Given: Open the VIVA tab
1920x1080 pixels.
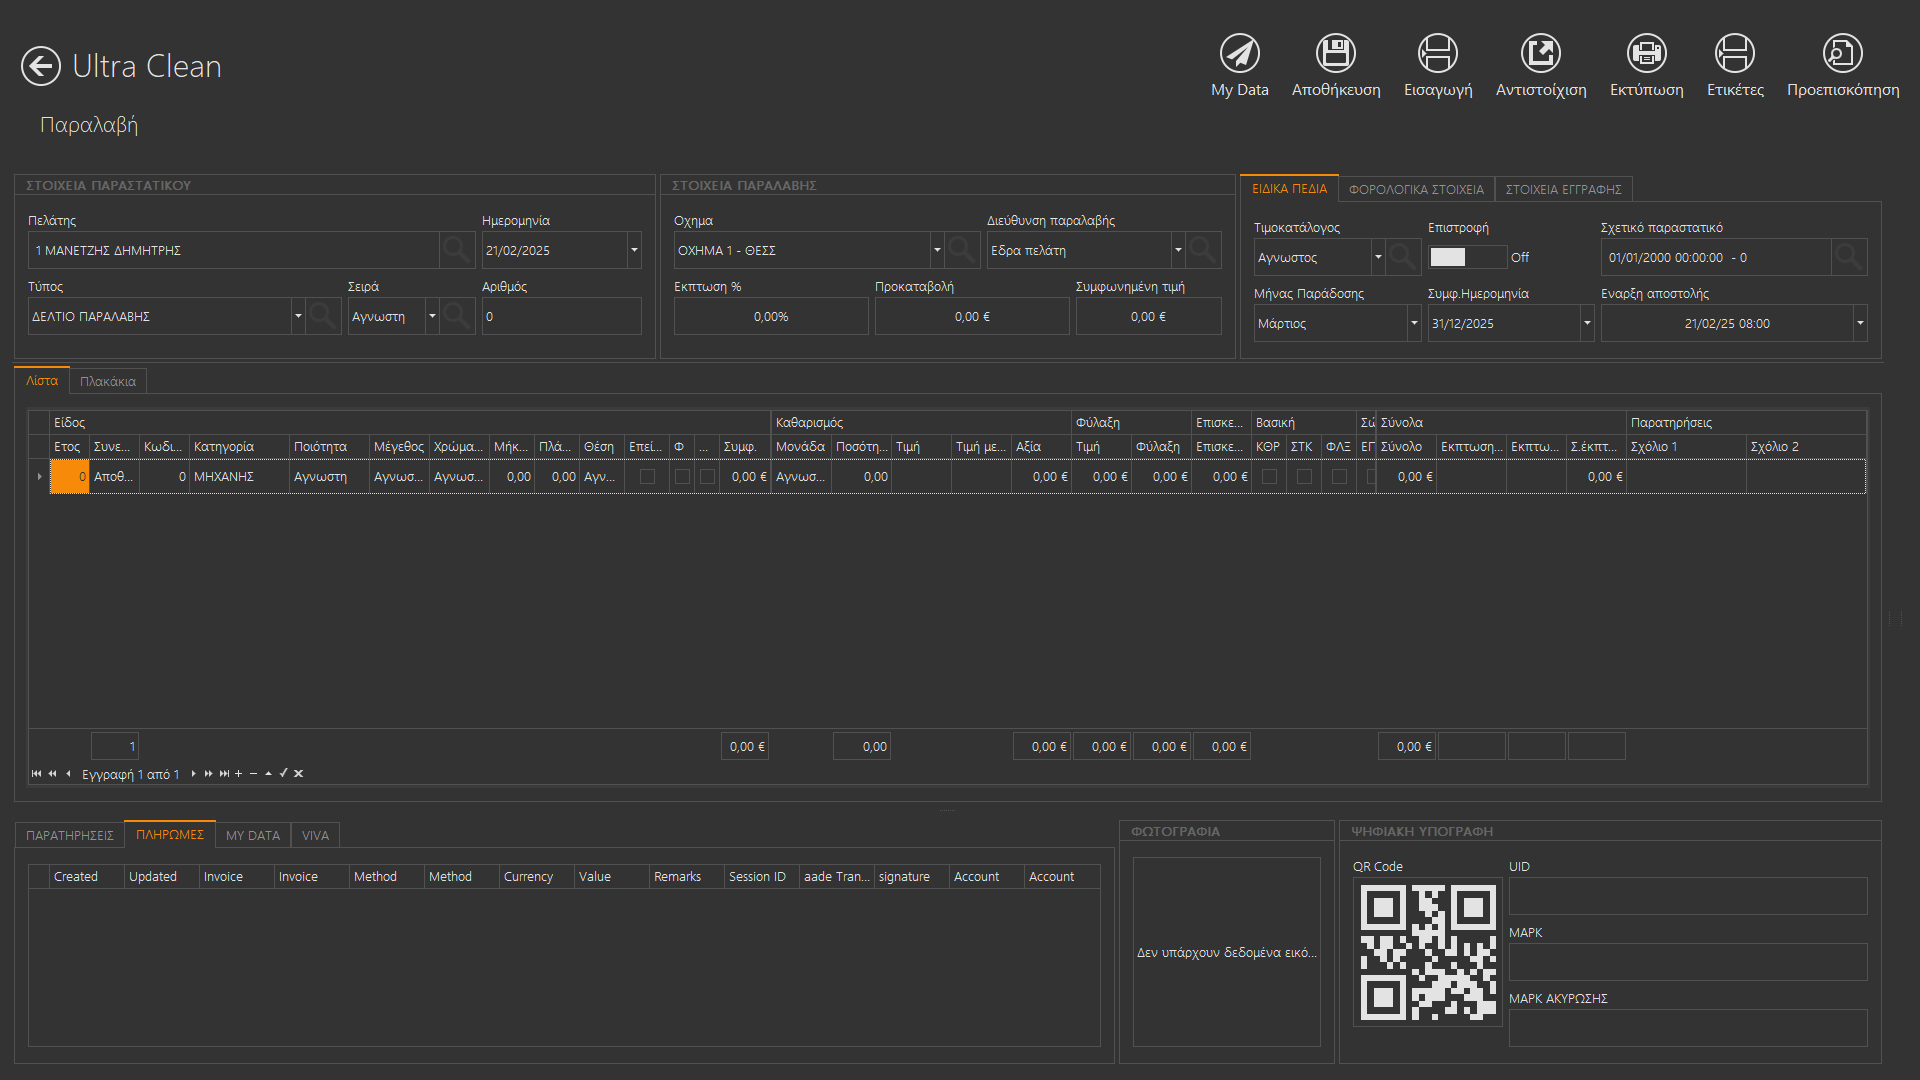Looking at the screenshot, I should coord(315,835).
